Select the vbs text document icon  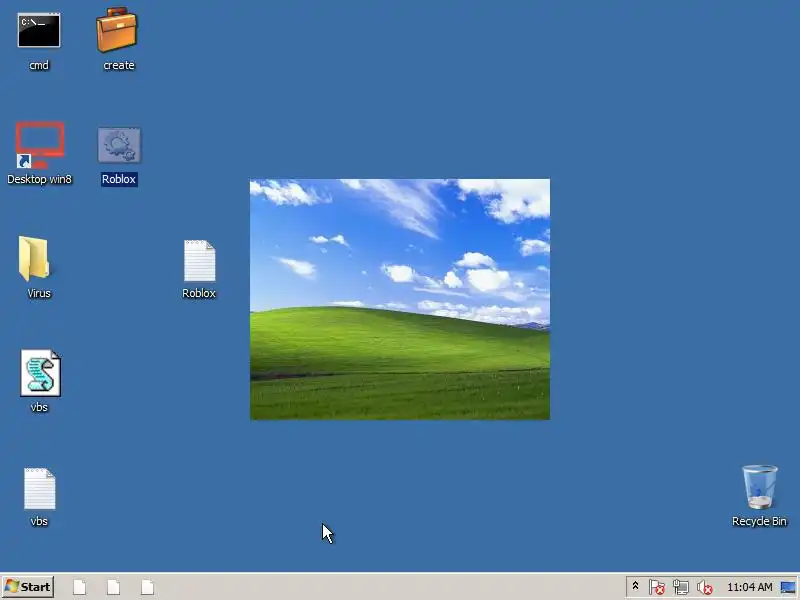point(39,489)
